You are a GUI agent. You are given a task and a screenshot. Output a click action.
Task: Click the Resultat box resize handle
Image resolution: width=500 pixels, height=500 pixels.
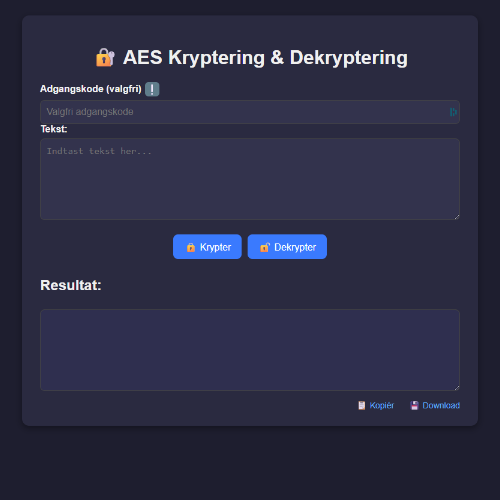[457, 387]
